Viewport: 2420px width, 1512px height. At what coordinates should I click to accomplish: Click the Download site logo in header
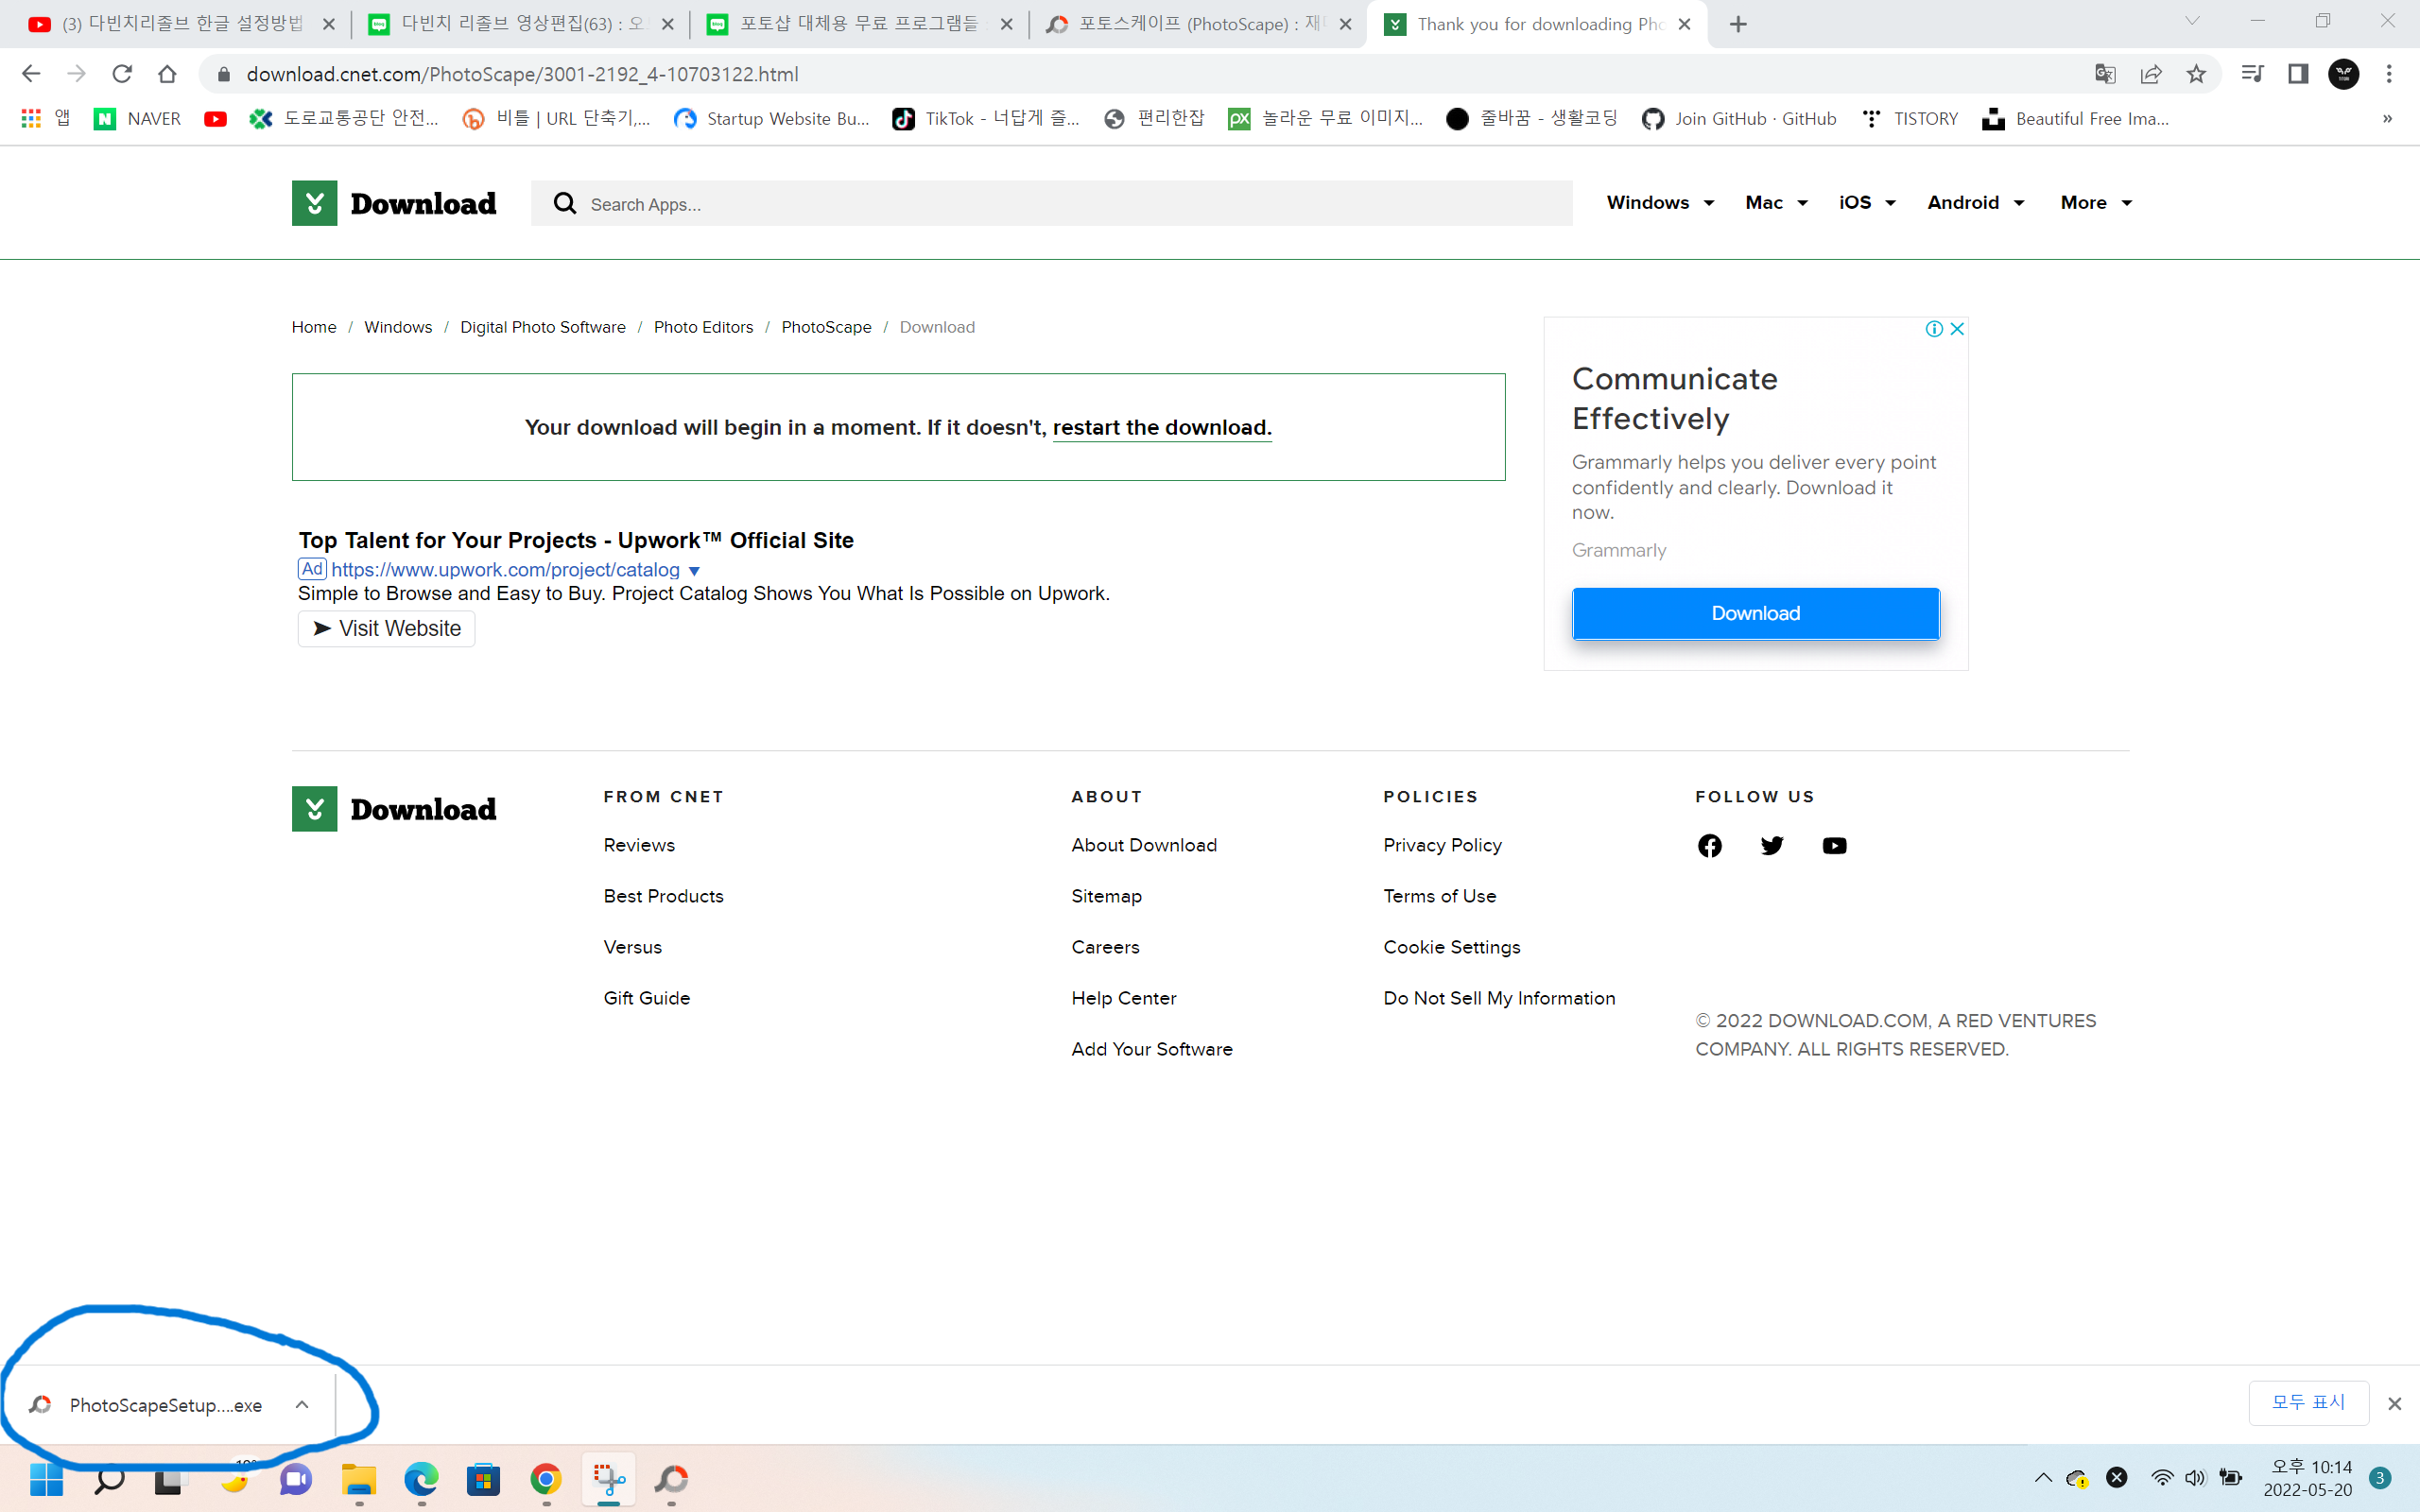pos(394,203)
